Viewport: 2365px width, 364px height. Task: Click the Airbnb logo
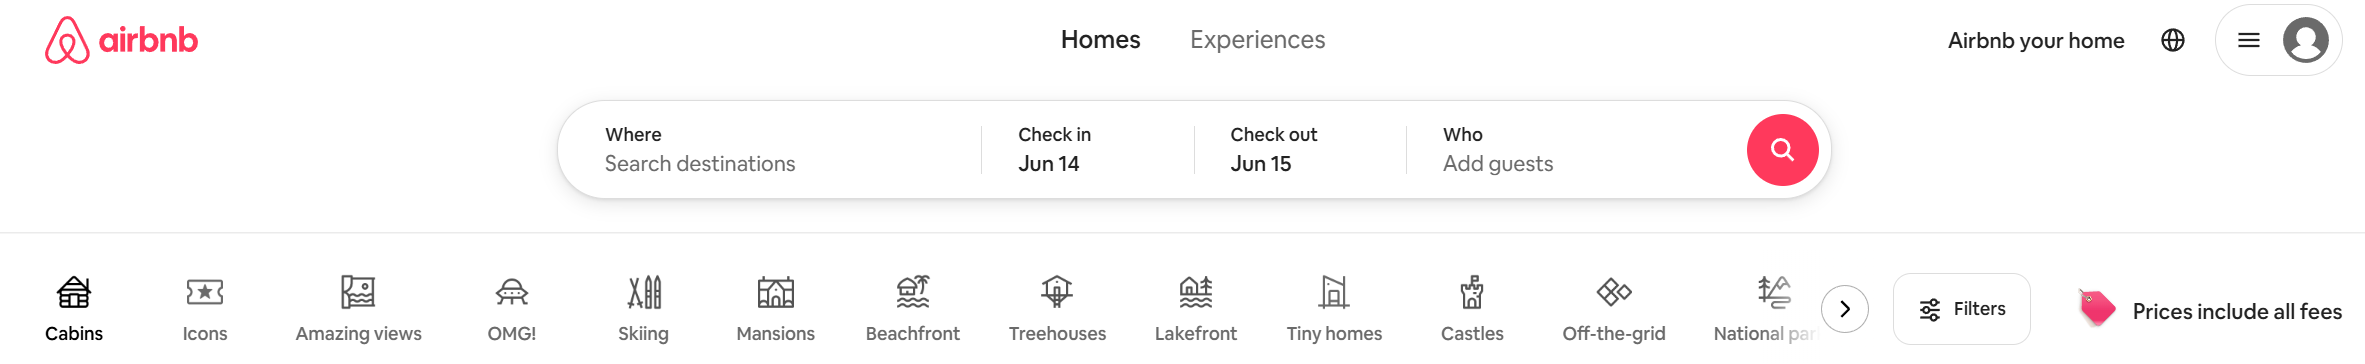click(x=121, y=40)
